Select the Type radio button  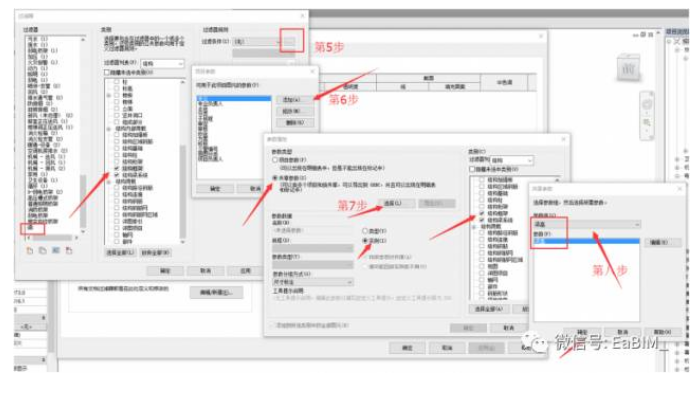click(365, 231)
